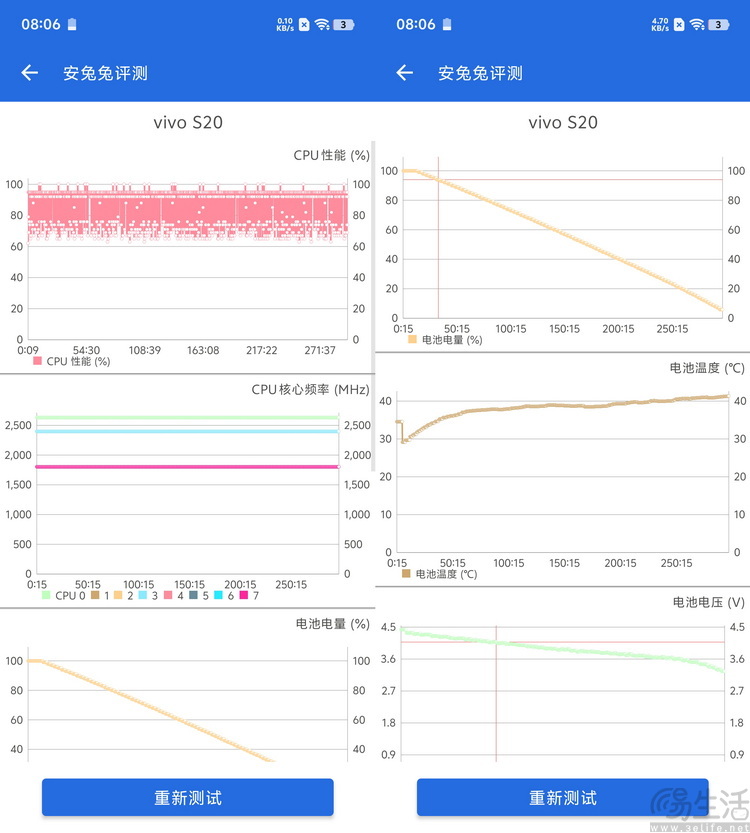Tap the 0:09 time label on CPU chart
The image size is (750, 833).
tap(28, 350)
